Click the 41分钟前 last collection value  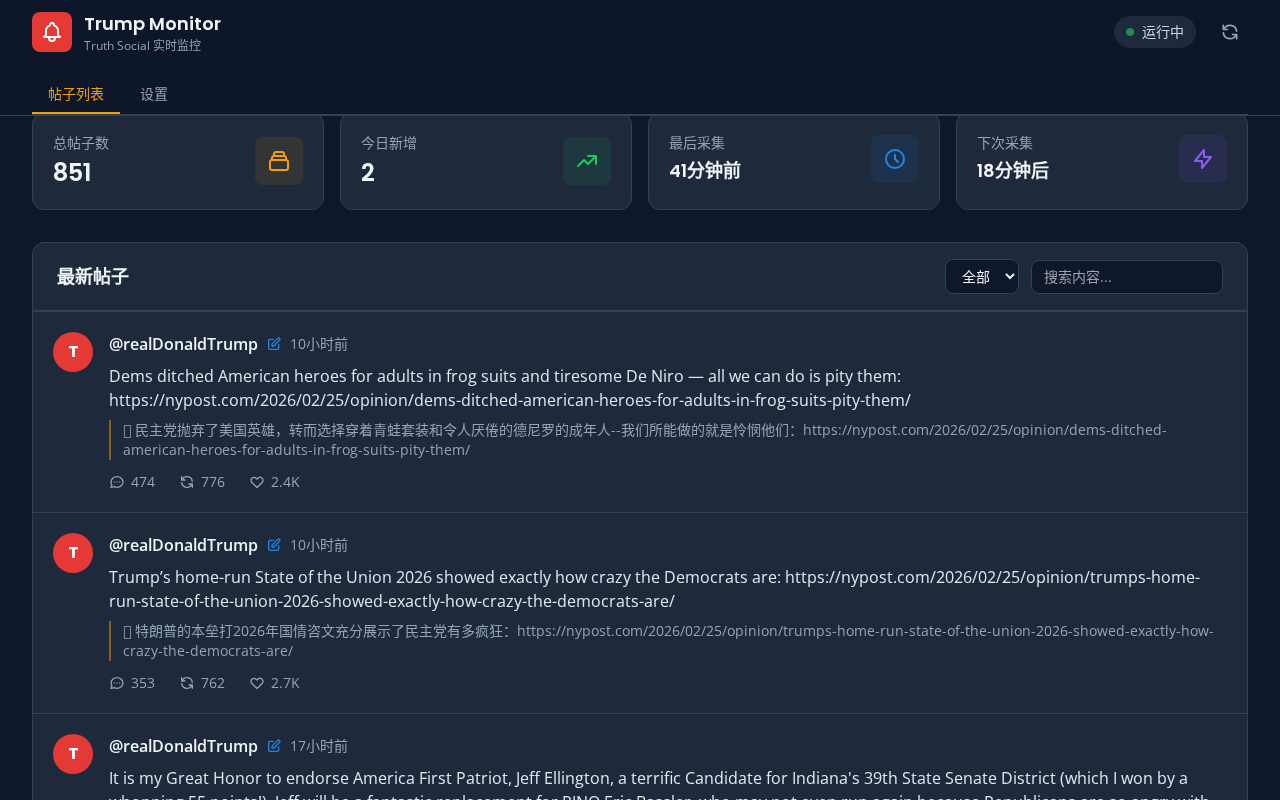pyautogui.click(x=705, y=171)
